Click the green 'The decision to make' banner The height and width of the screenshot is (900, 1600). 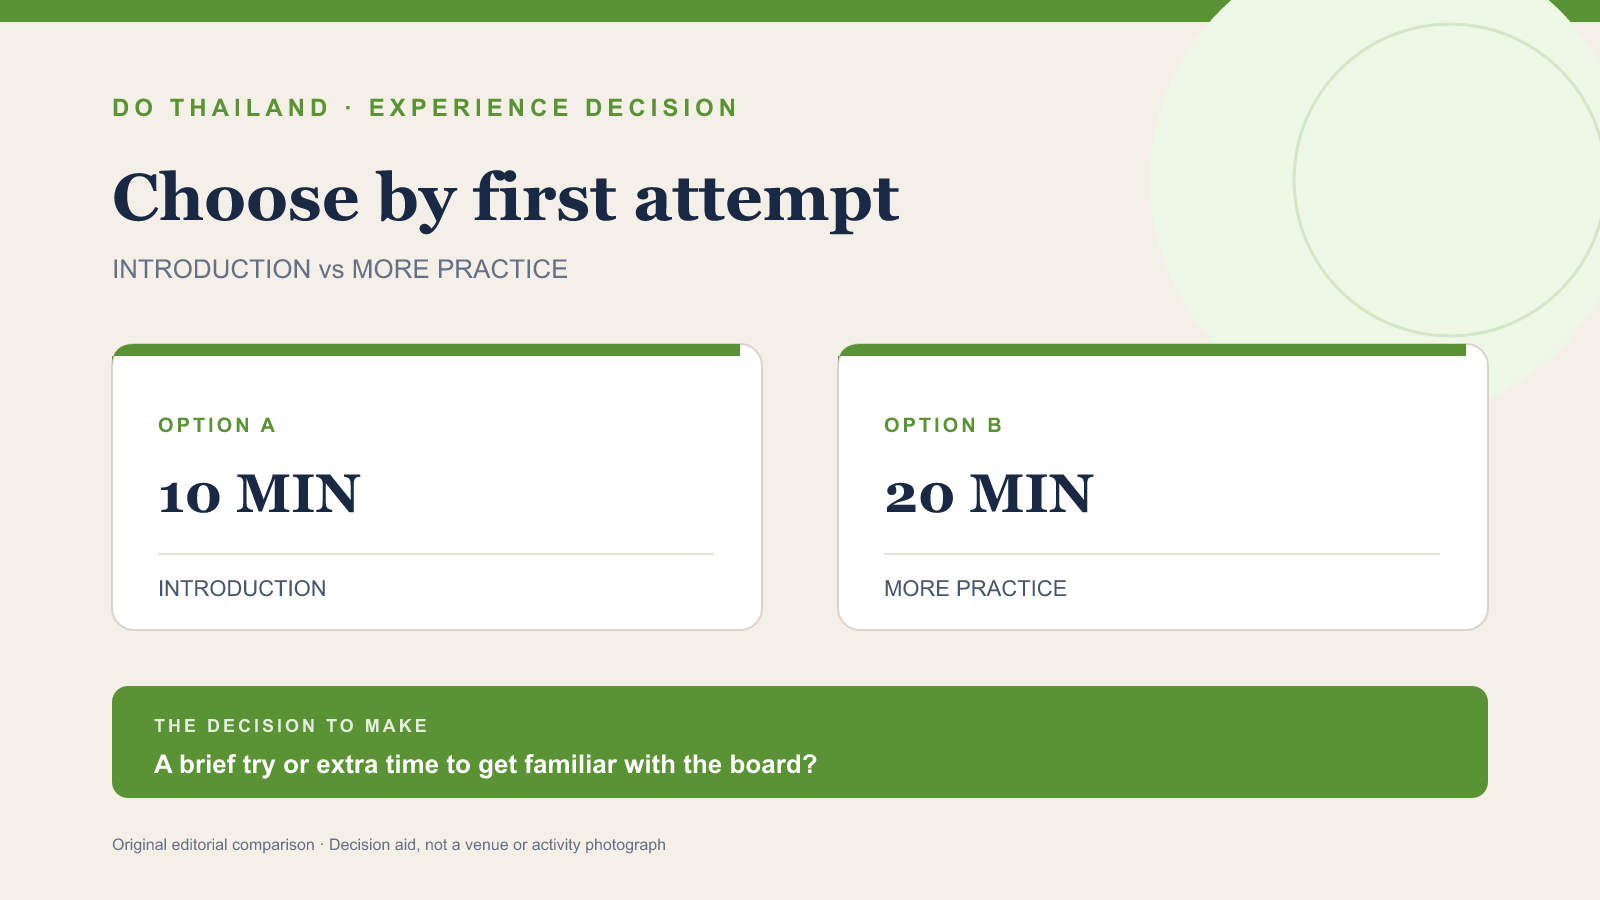(800, 742)
